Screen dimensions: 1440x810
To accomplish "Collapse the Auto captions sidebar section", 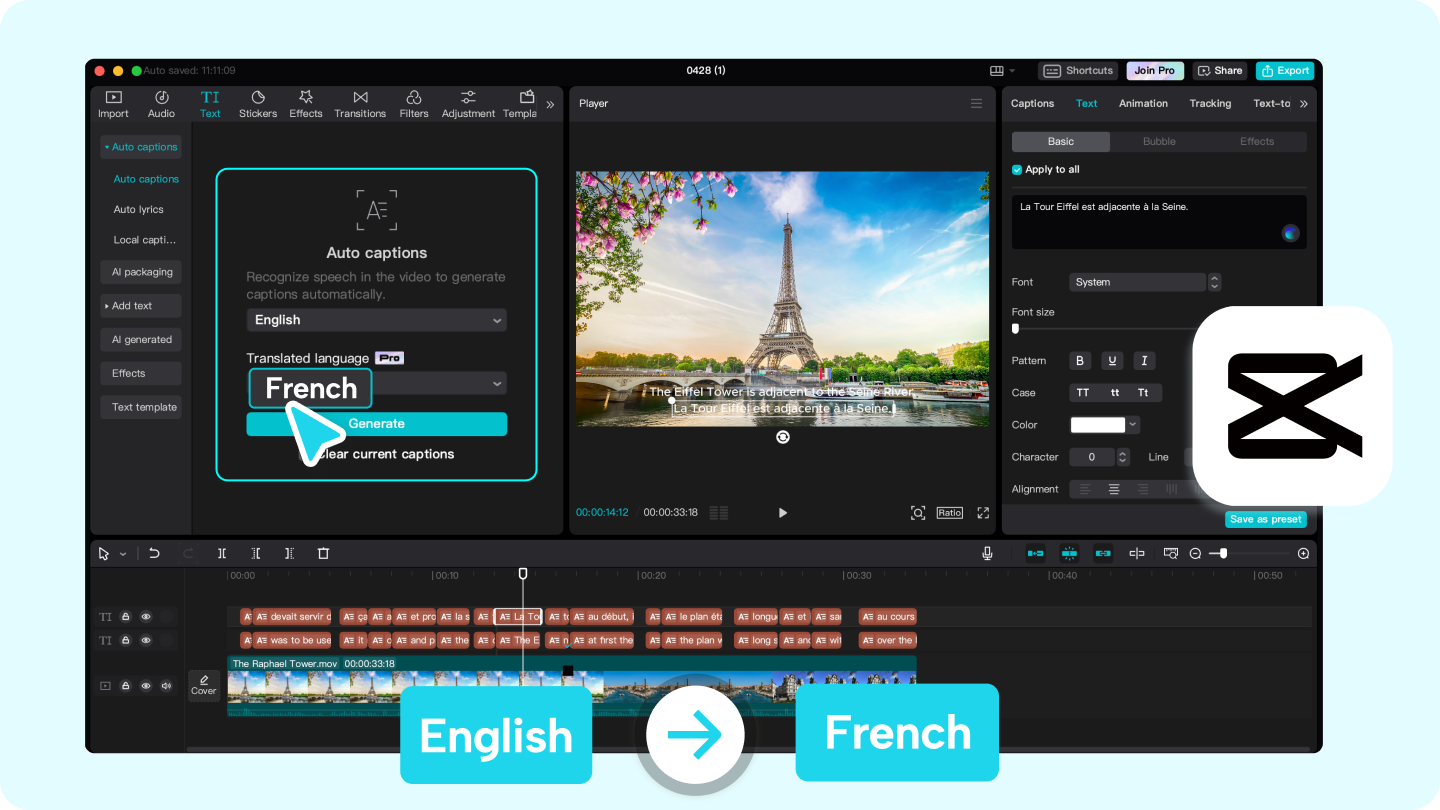I will 141,147.
